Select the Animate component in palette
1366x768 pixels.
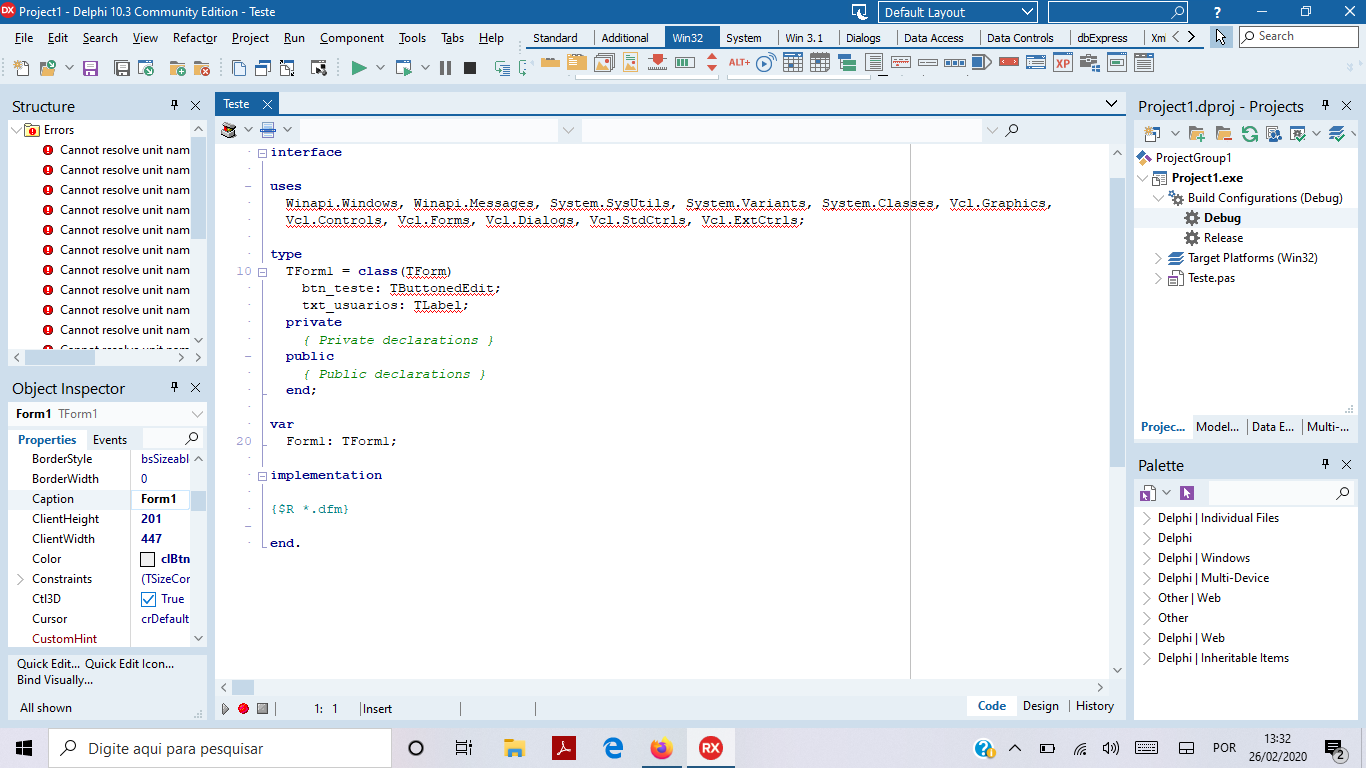click(766, 63)
